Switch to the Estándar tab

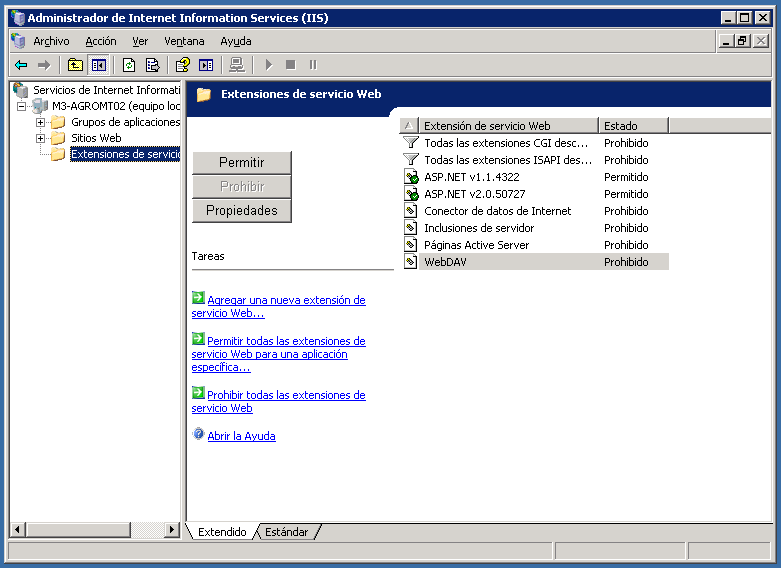click(x=286, y=532)
